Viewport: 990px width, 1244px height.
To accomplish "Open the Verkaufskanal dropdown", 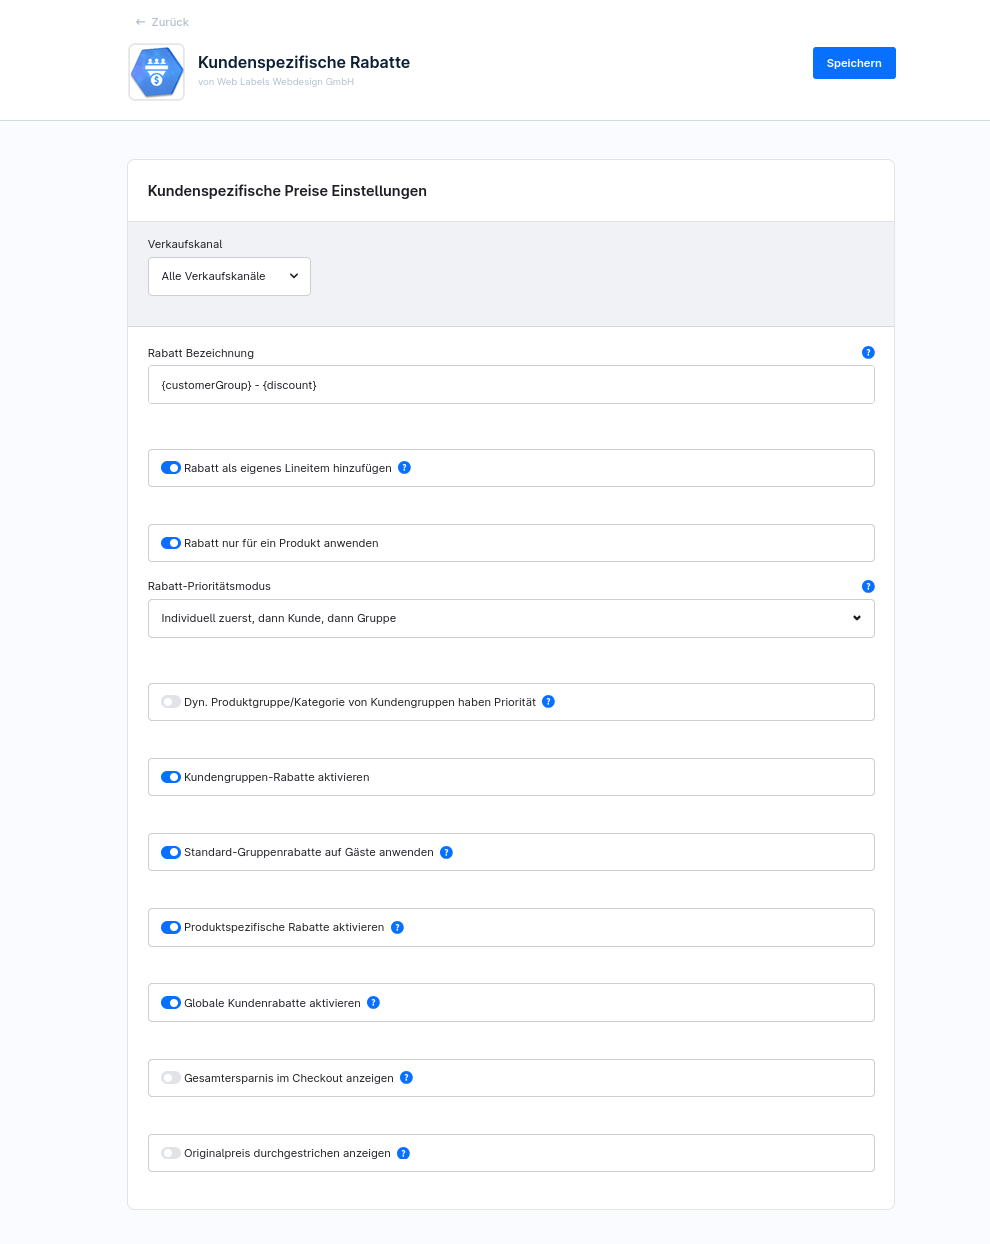I will (229, 277).
